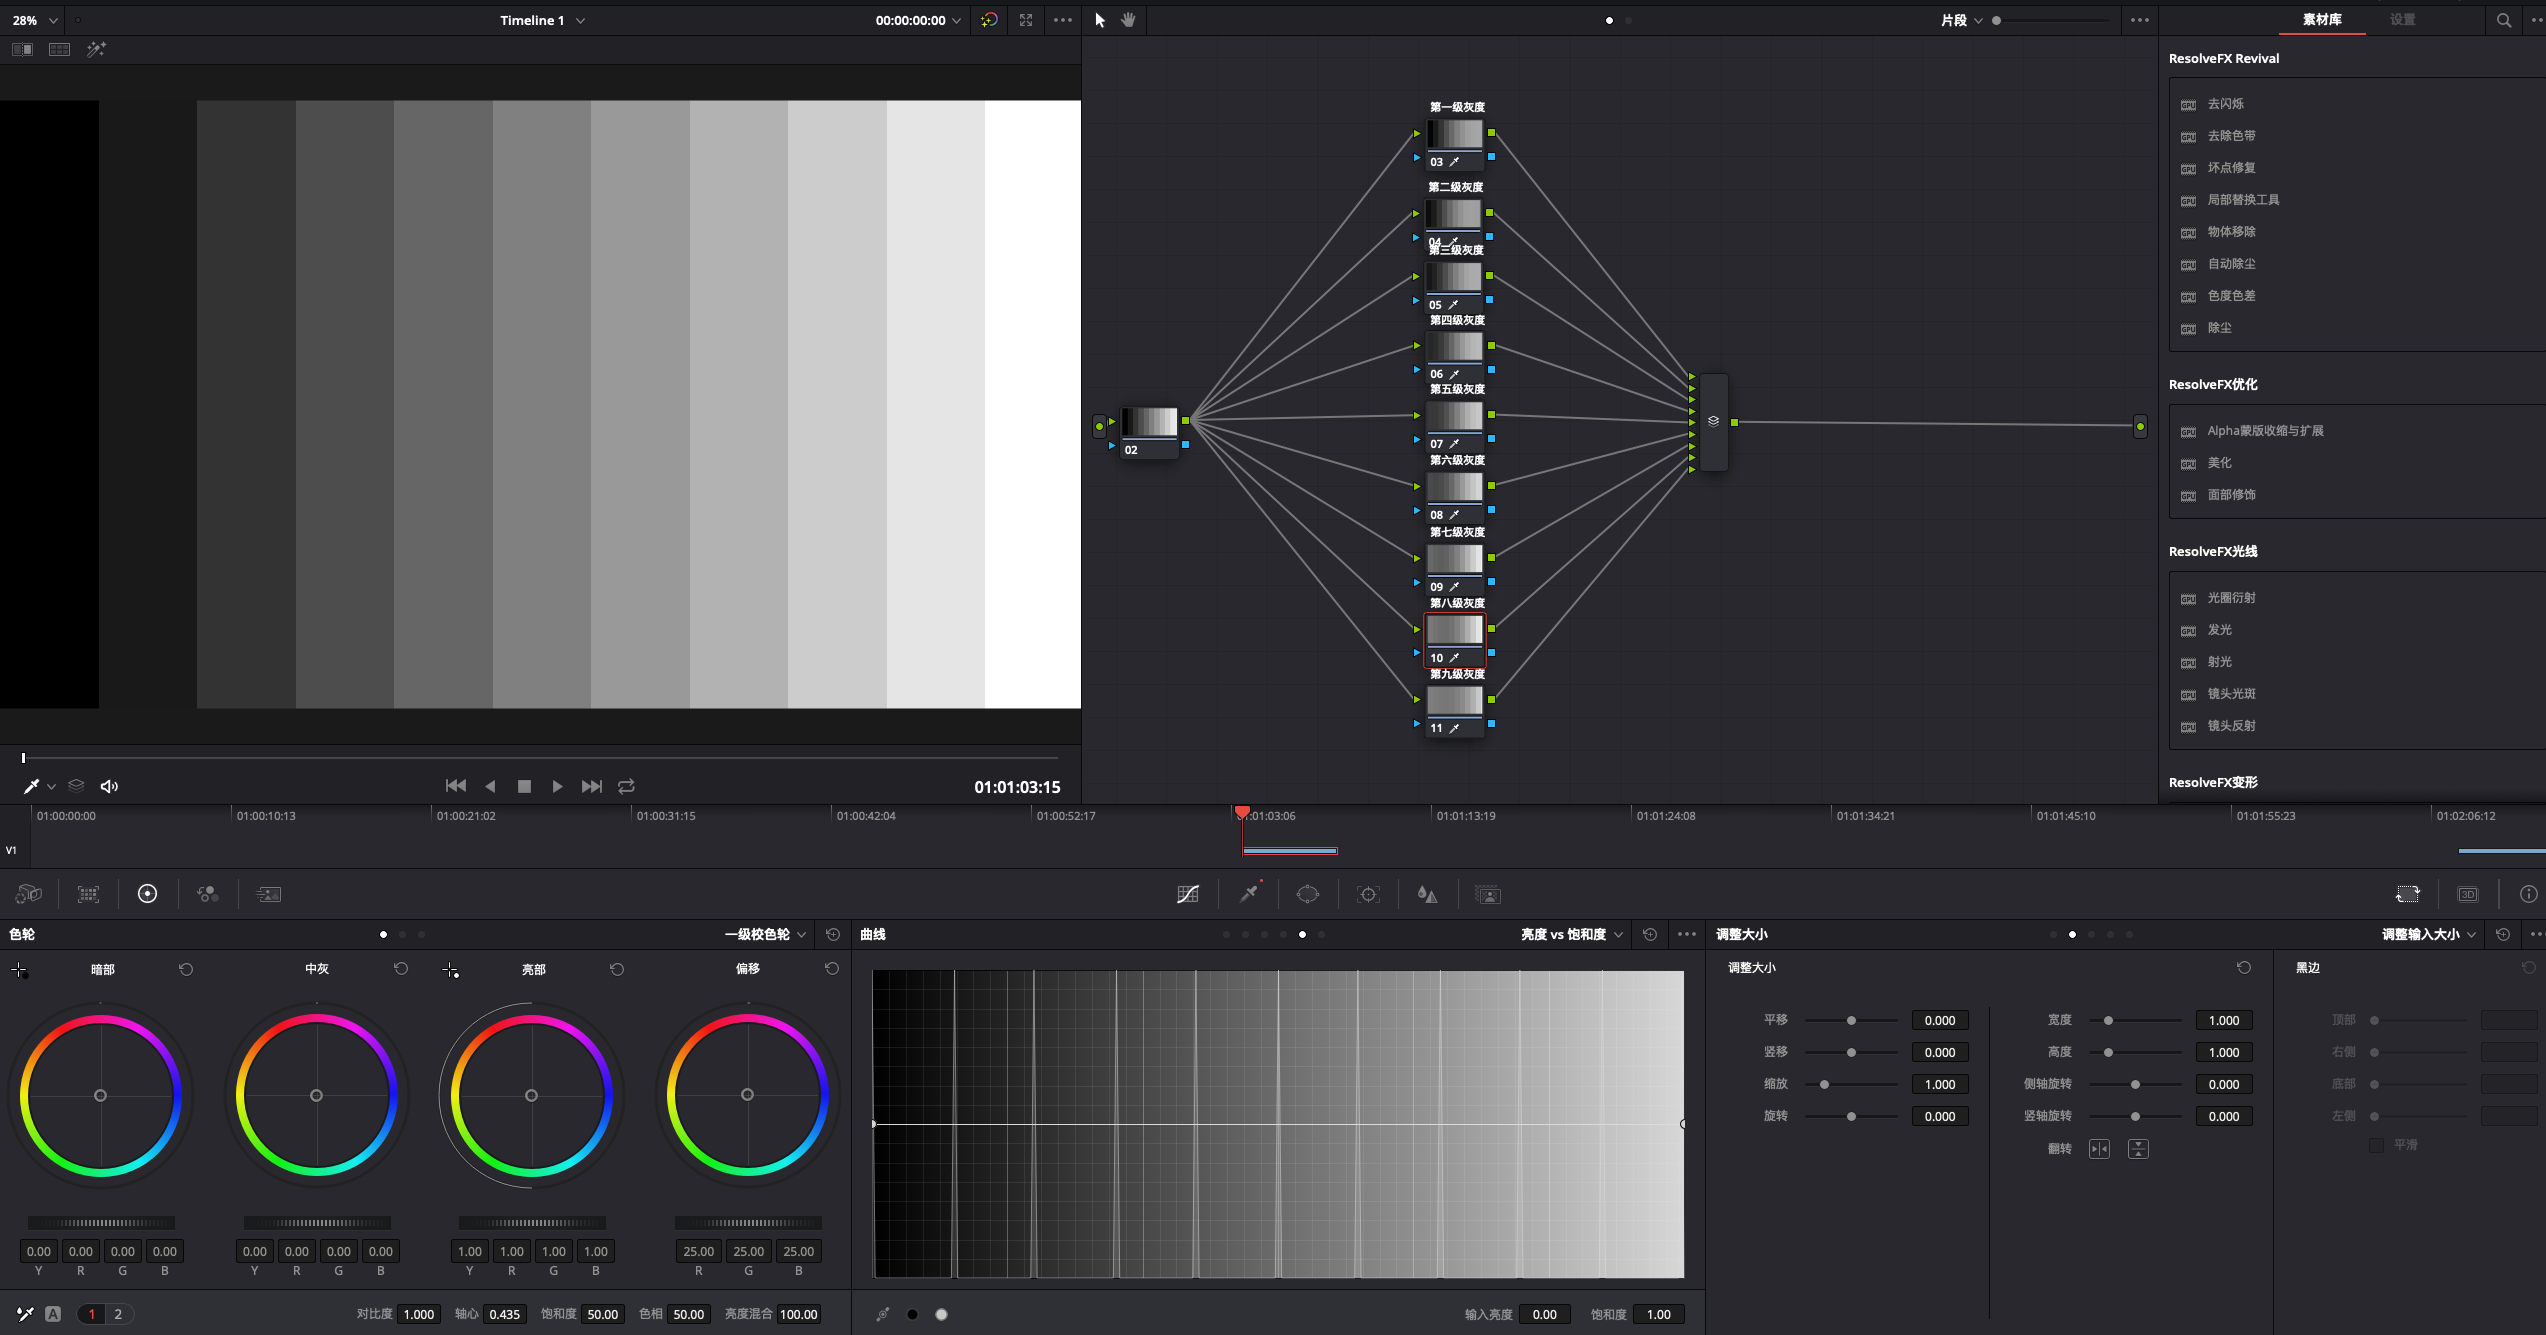Open the viewer zoom 28% dropdown

(35, 20)
